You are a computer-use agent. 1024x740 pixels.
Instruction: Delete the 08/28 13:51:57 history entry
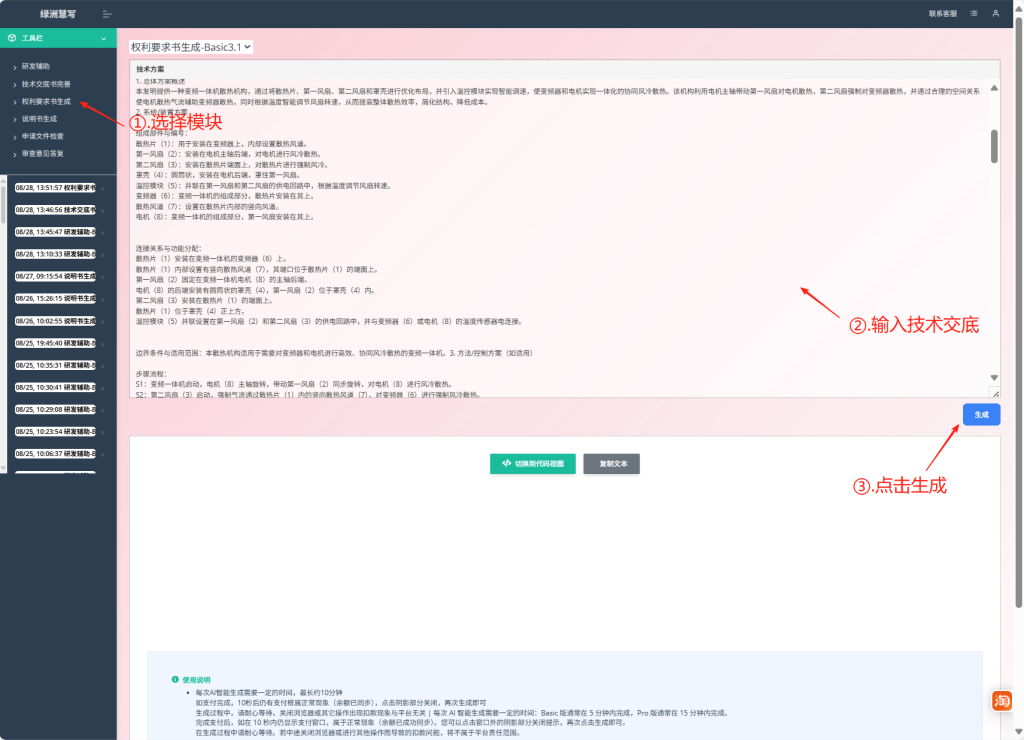pos(103,187)
